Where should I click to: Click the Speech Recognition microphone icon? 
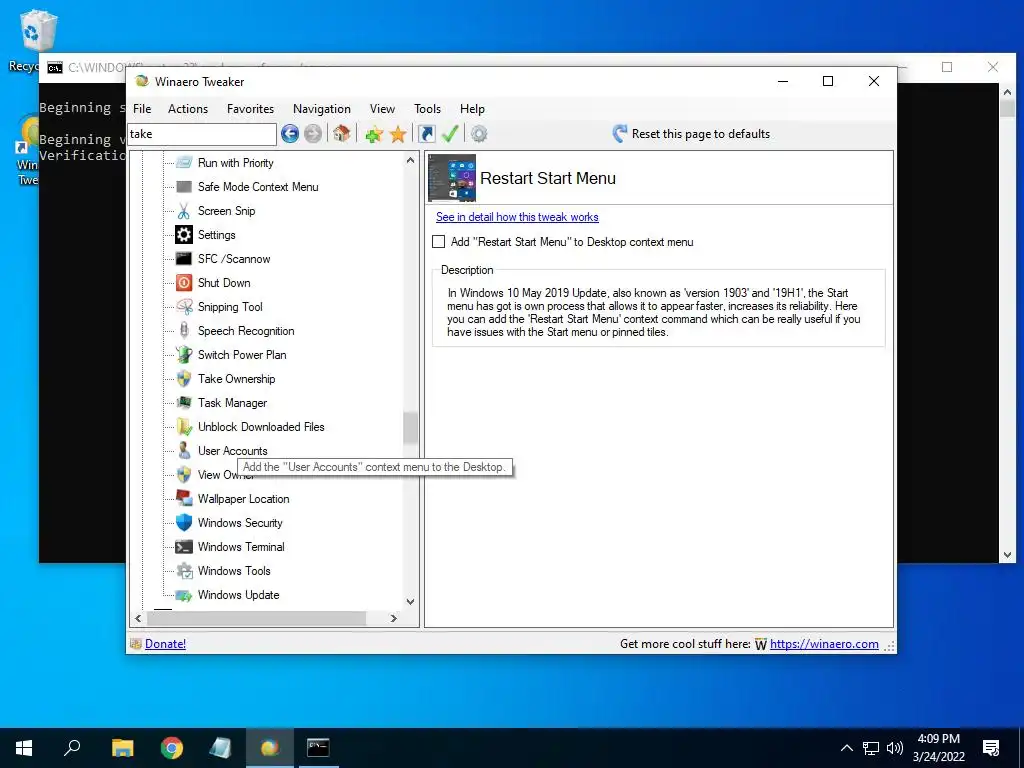(184, 330)
